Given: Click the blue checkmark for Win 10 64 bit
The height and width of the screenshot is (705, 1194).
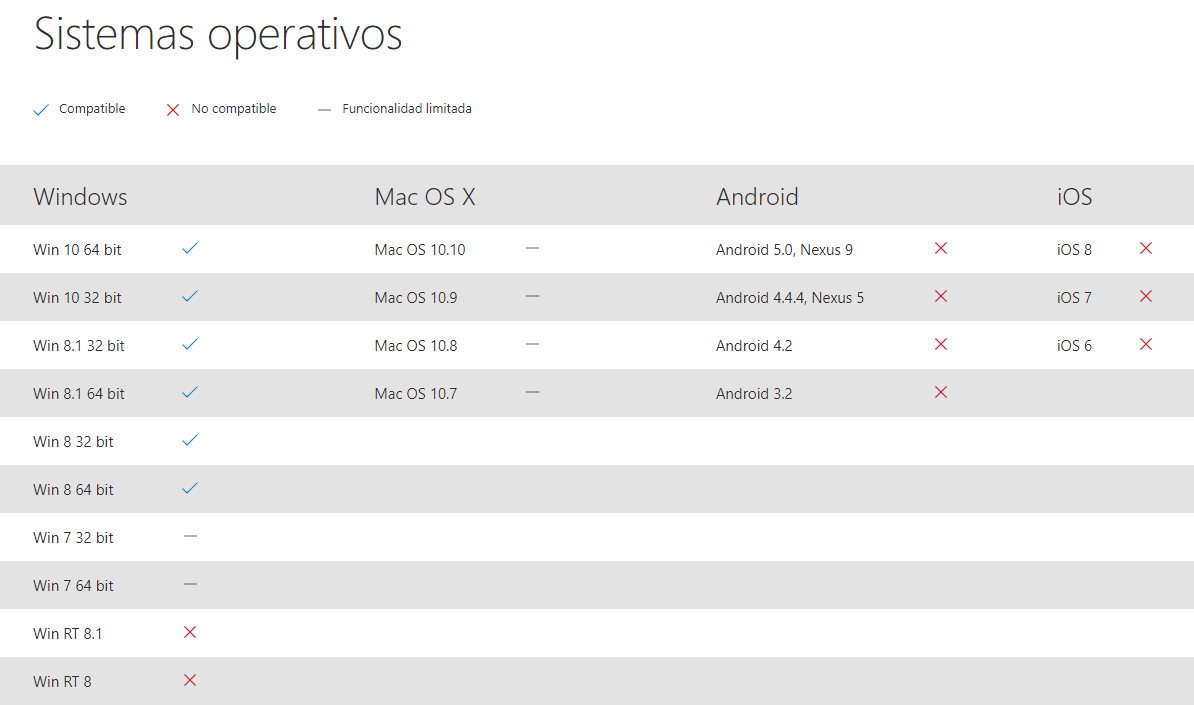Looking at the screenshot, I should click(x=190, y=248).
